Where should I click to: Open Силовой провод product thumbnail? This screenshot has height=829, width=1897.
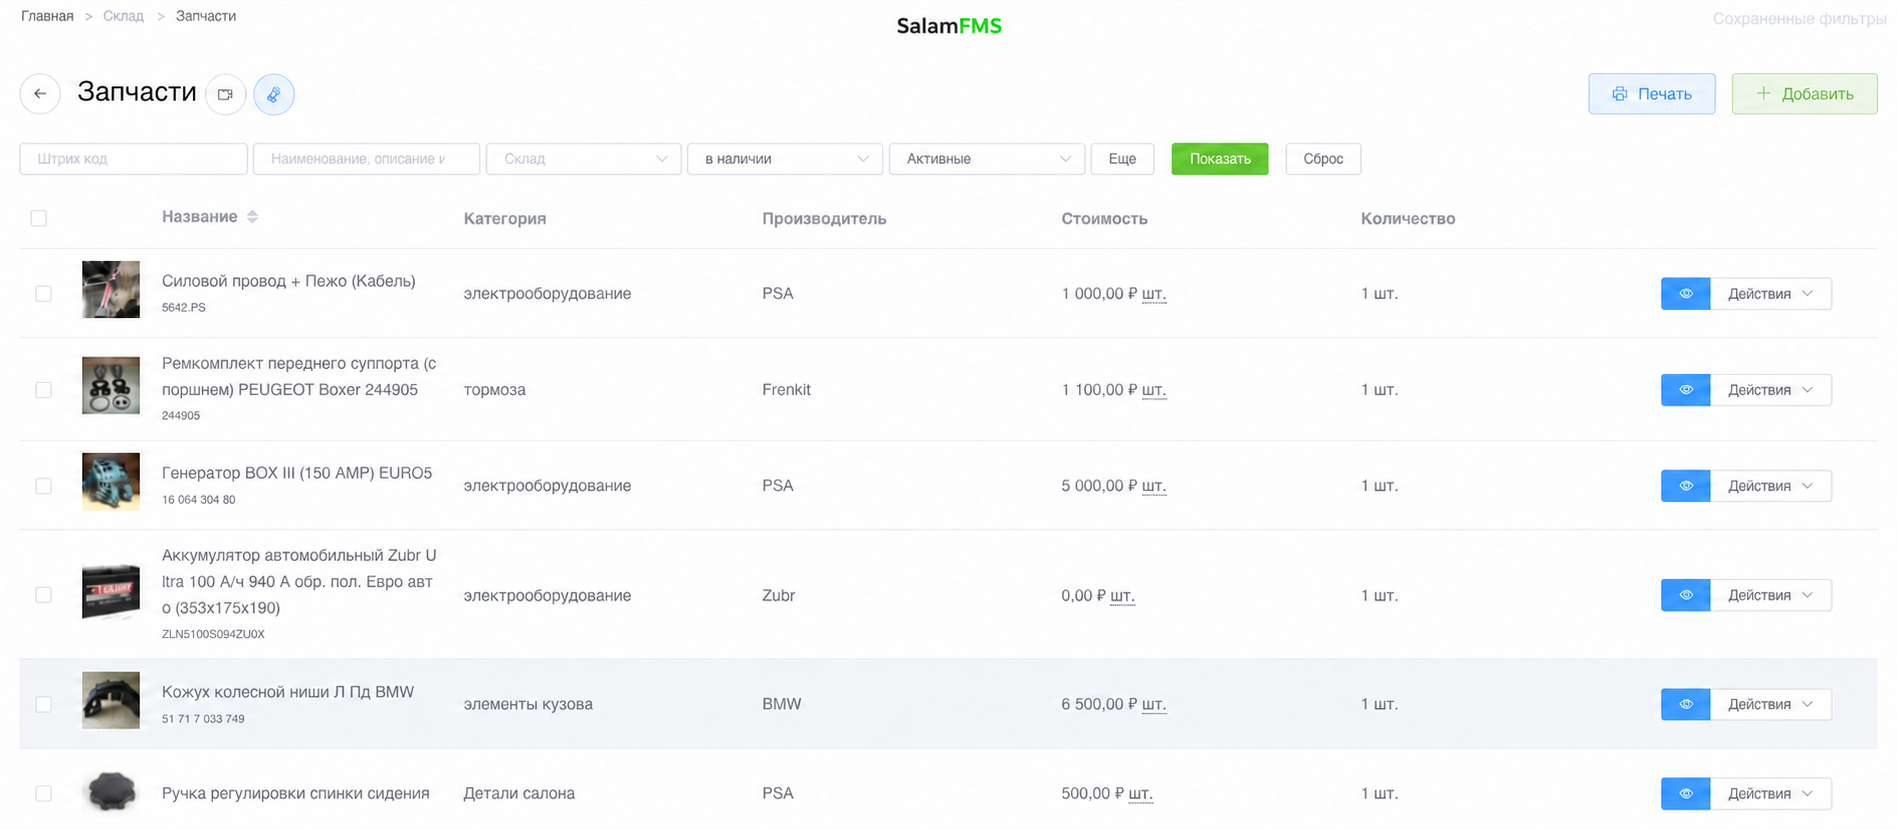click(111, 290)
